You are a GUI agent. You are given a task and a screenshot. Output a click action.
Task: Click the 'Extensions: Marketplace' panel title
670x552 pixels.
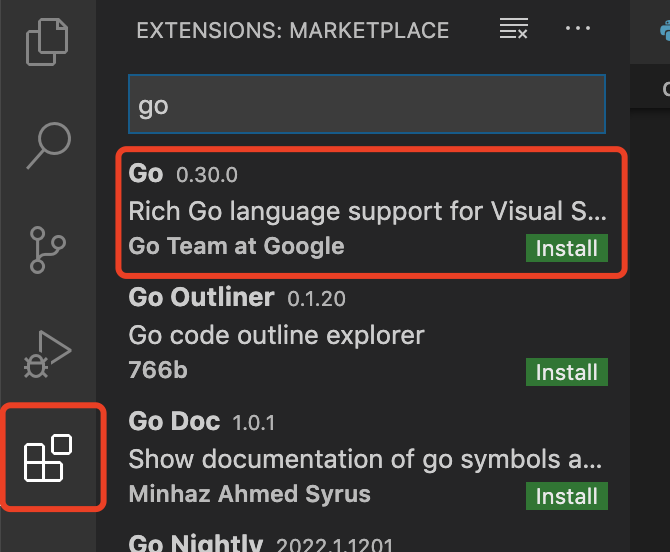pos(293,30)
